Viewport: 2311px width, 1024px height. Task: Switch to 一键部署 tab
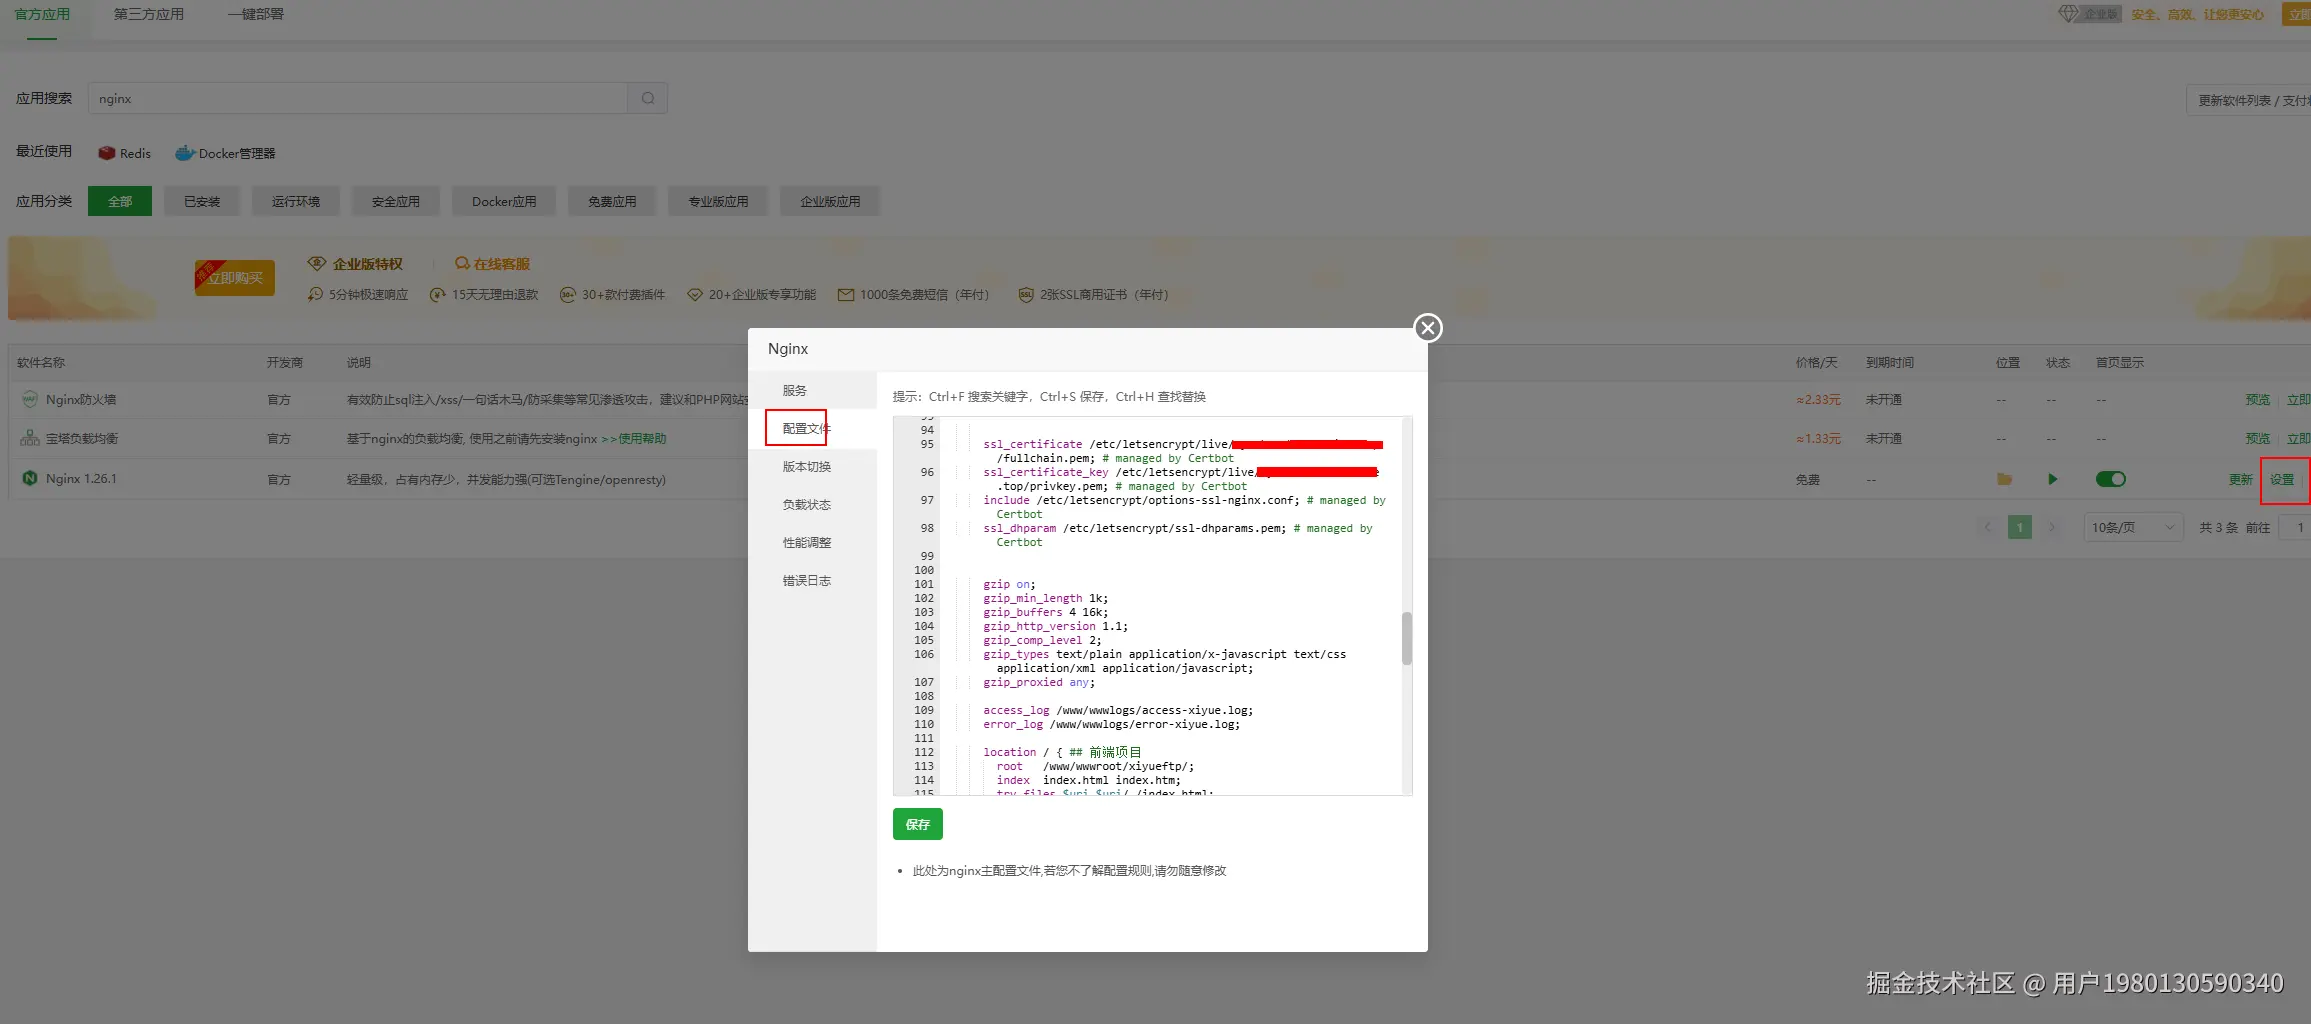pyautogui.click(x=256, y=14)
